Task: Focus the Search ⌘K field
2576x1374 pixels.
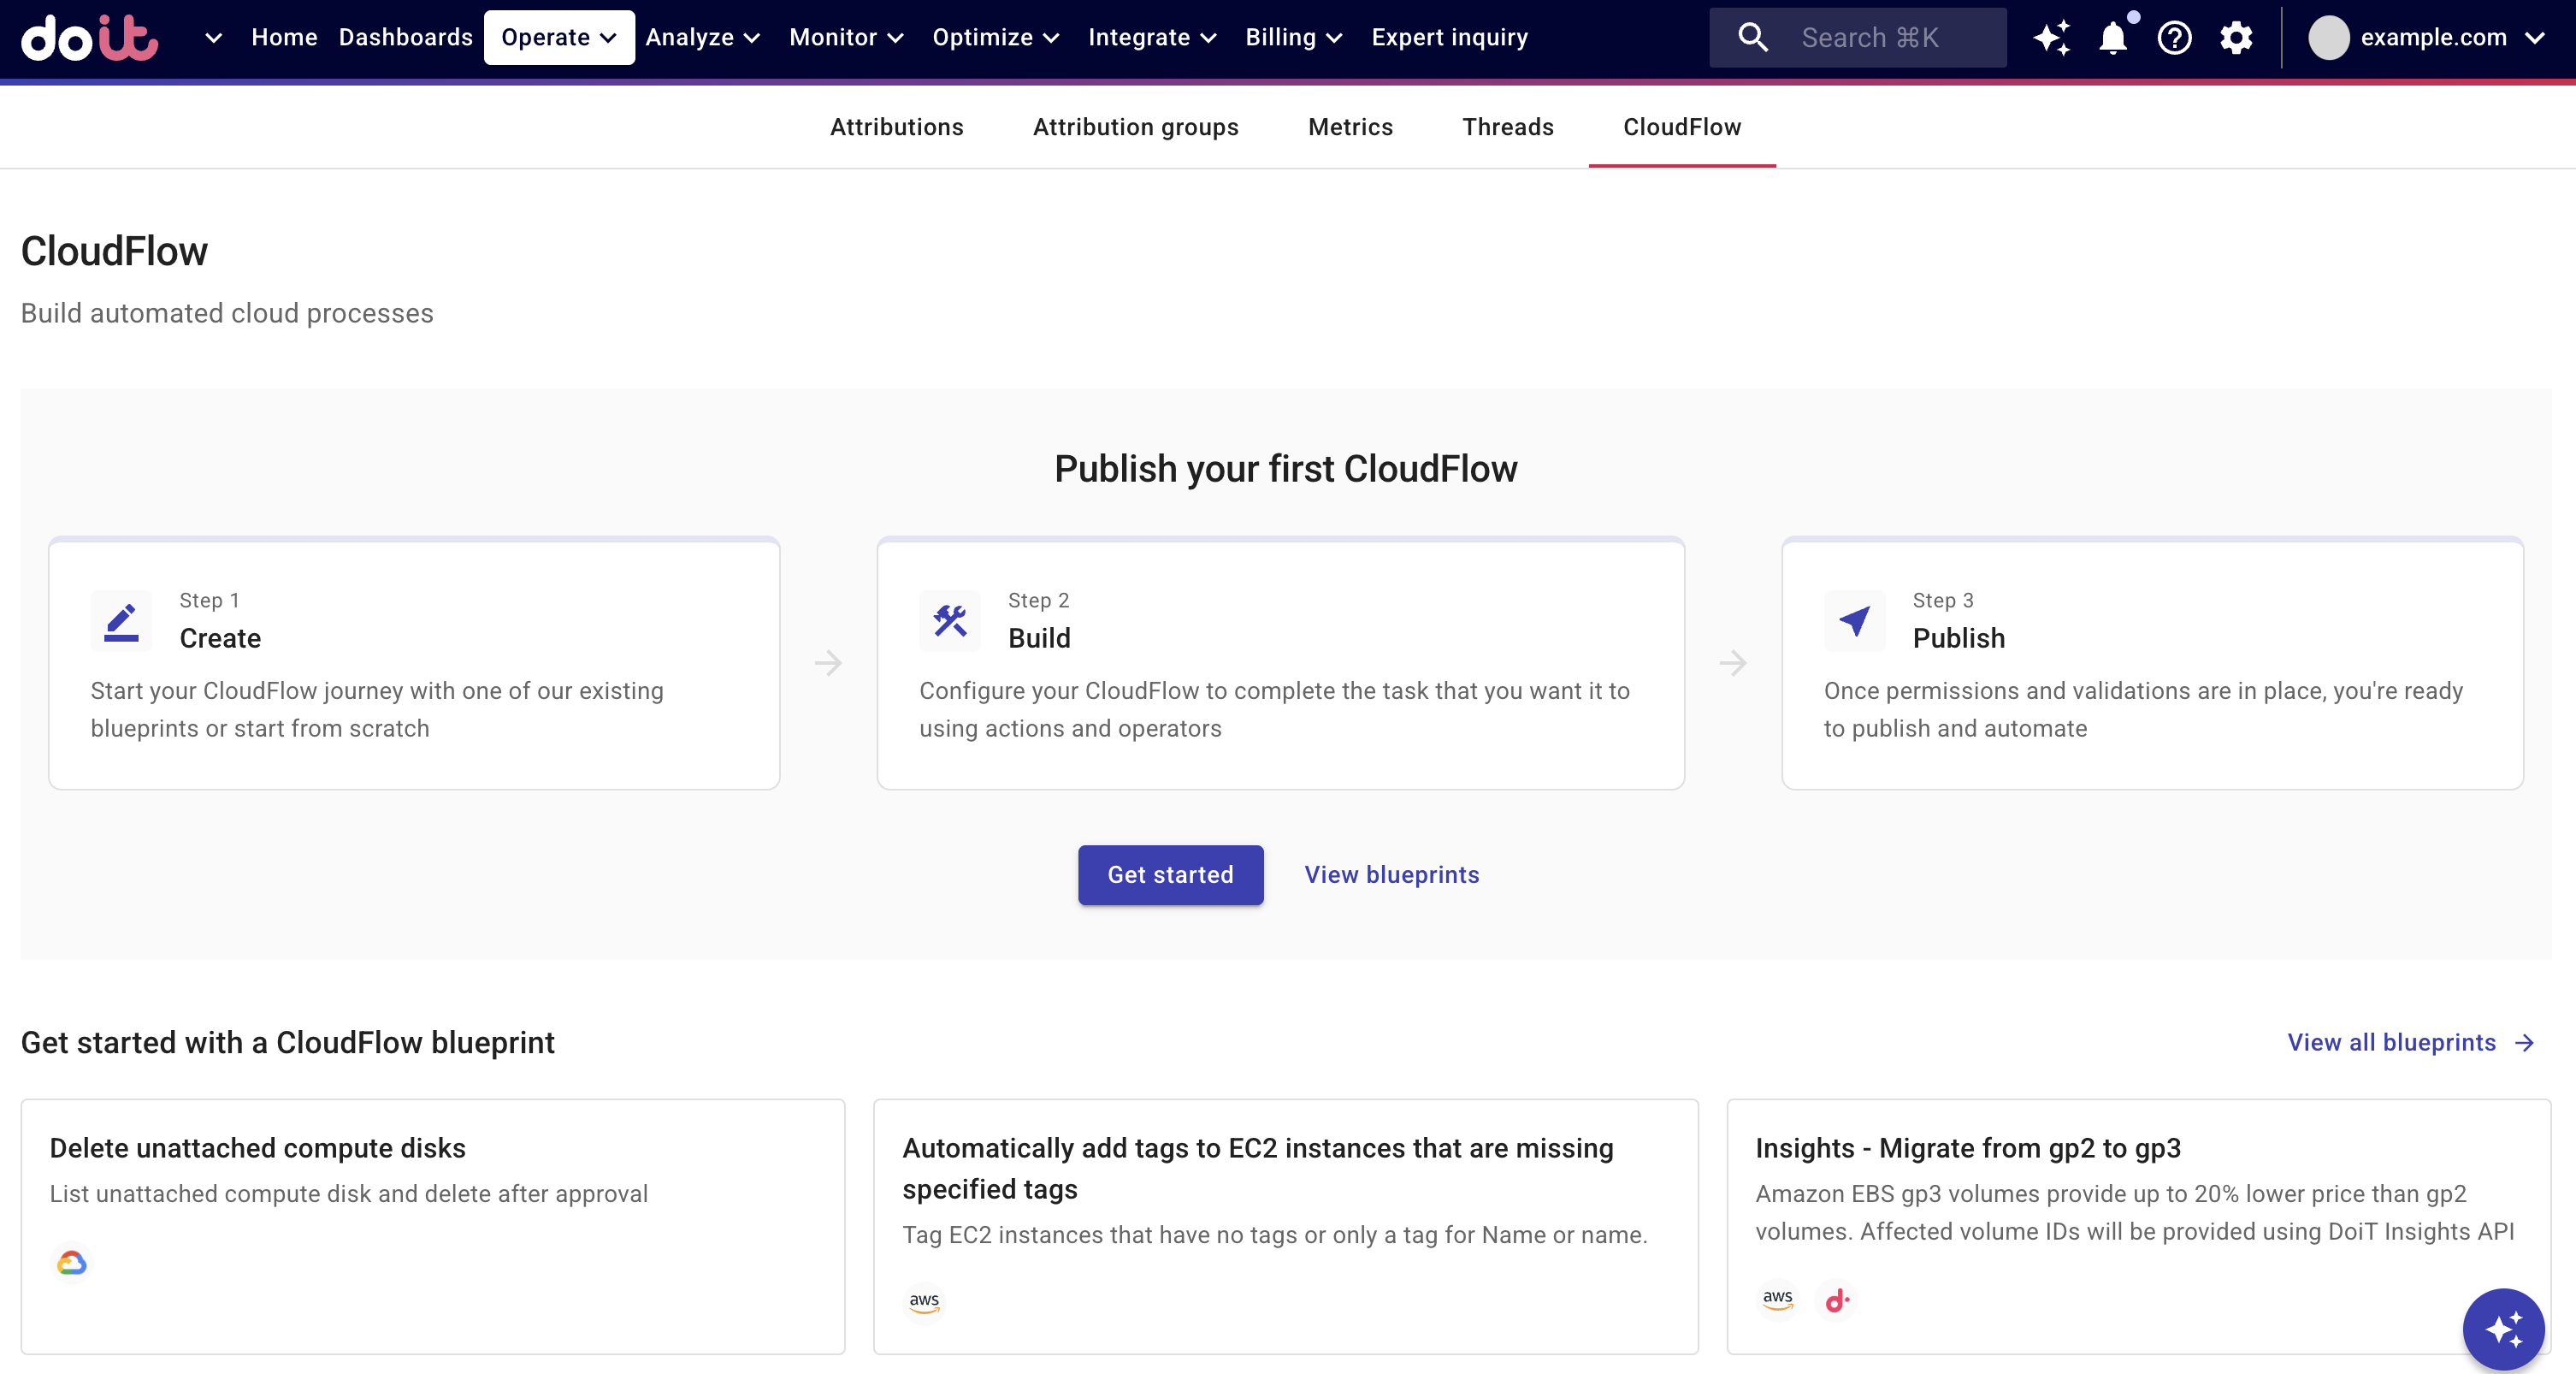Action: [x=1858, y=38]
